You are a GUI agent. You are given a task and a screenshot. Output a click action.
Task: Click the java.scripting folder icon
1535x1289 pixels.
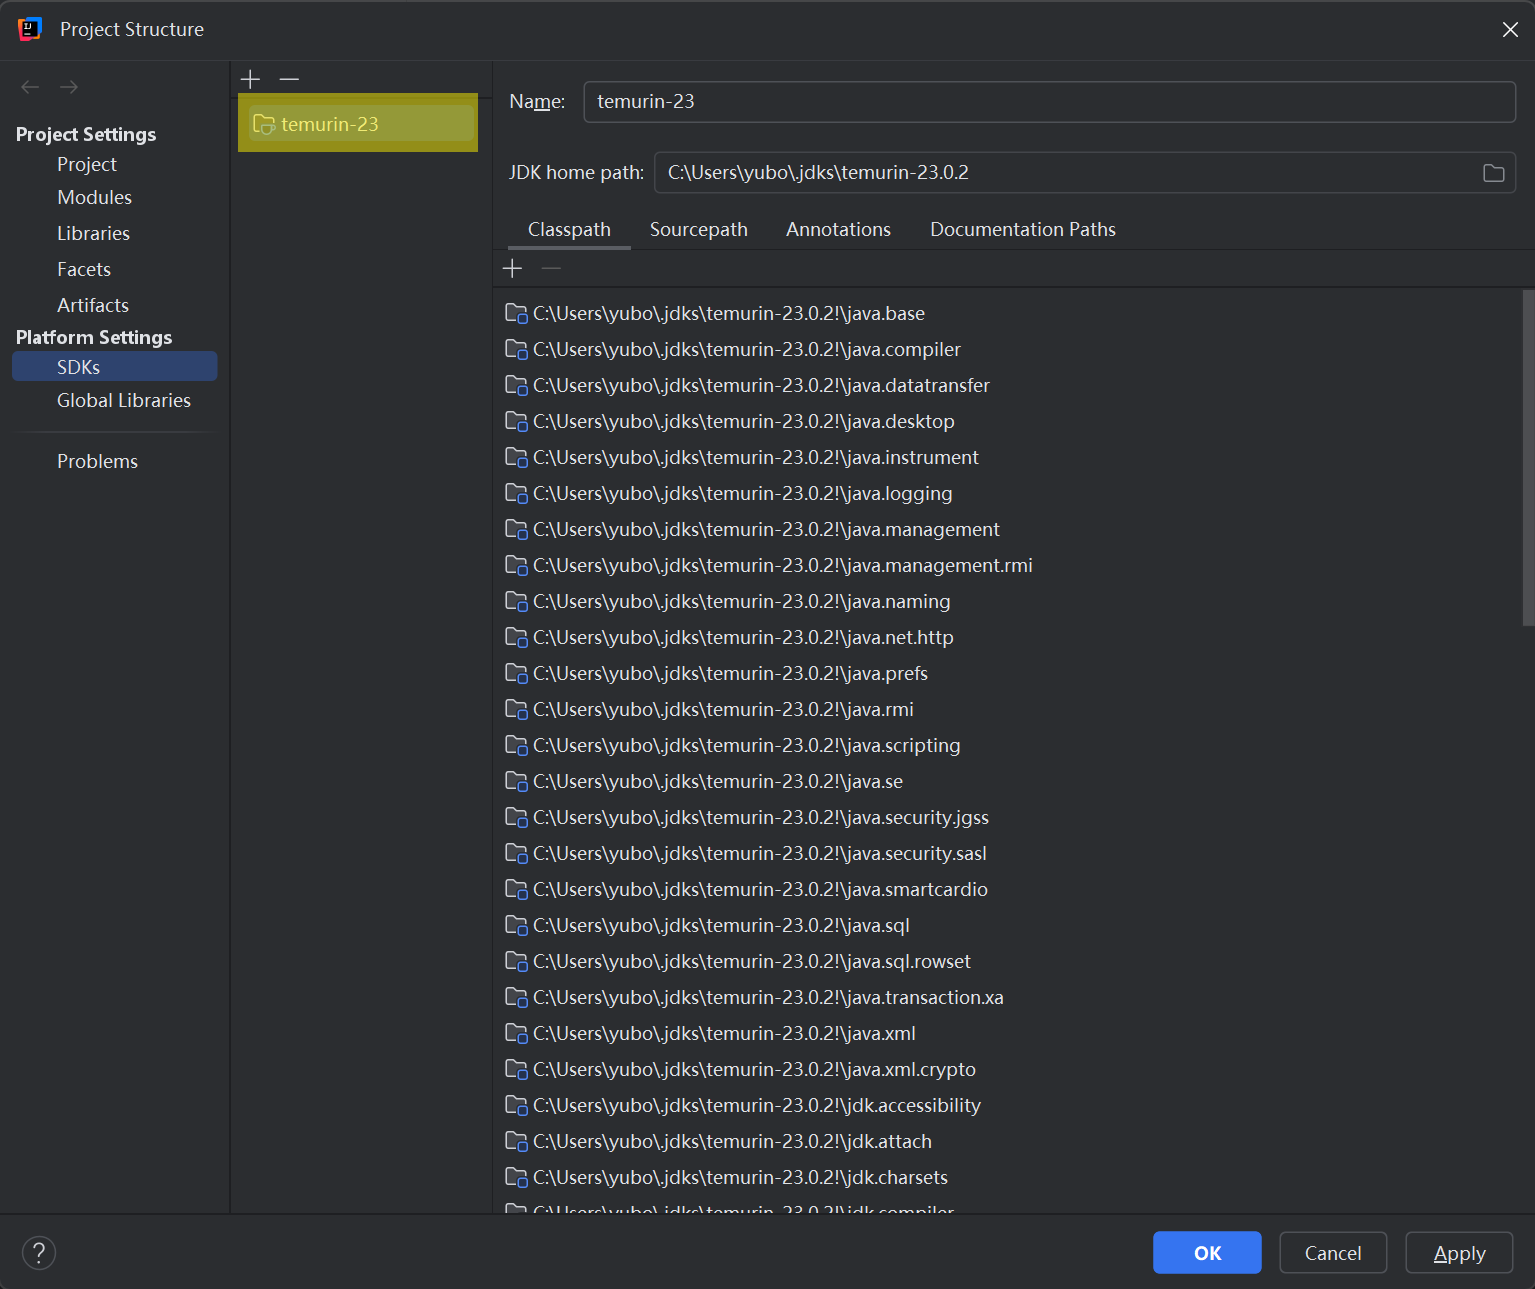(516, 745)
